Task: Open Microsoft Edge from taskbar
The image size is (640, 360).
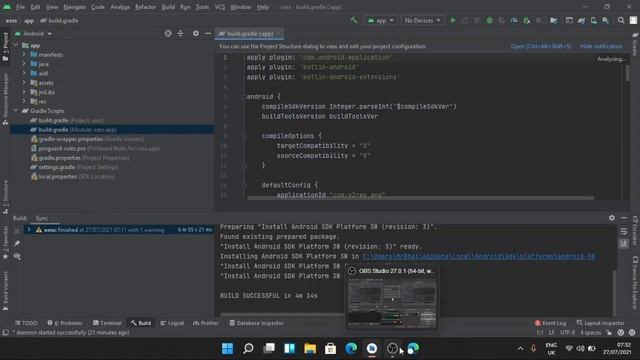Action: 351,349
